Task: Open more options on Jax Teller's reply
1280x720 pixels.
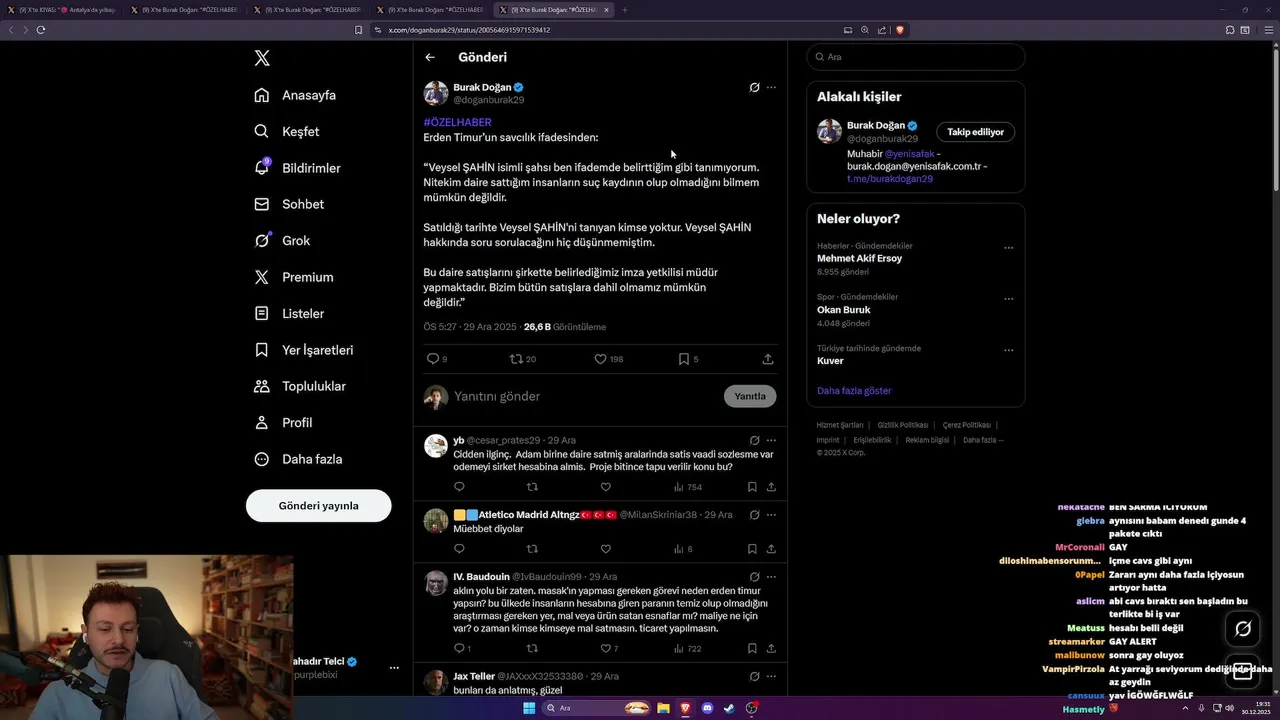Action: 771,677
